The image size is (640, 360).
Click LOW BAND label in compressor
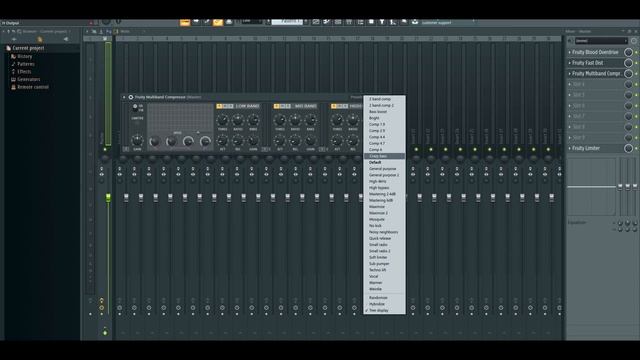[x=247, y=106]
